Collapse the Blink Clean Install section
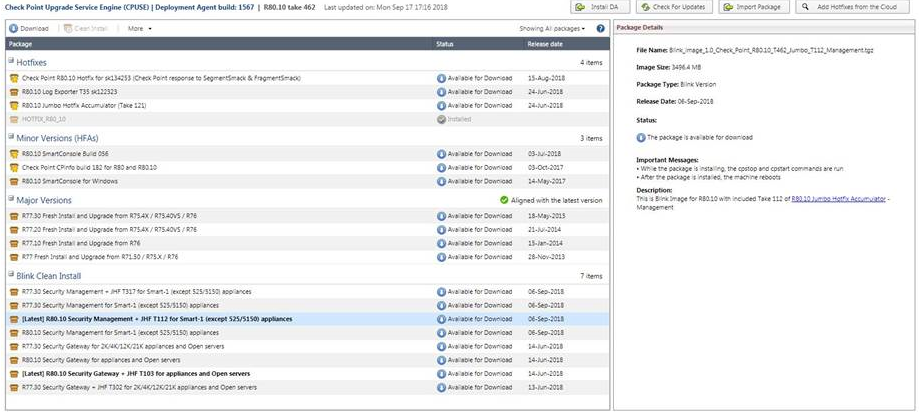919x414 pixels. pos(11,274)
